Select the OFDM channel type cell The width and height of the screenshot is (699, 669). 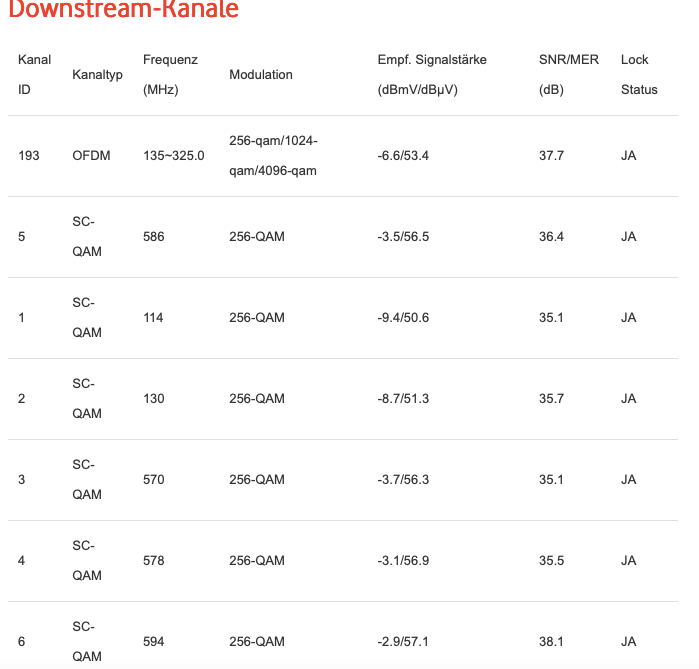tap(91, 156)
